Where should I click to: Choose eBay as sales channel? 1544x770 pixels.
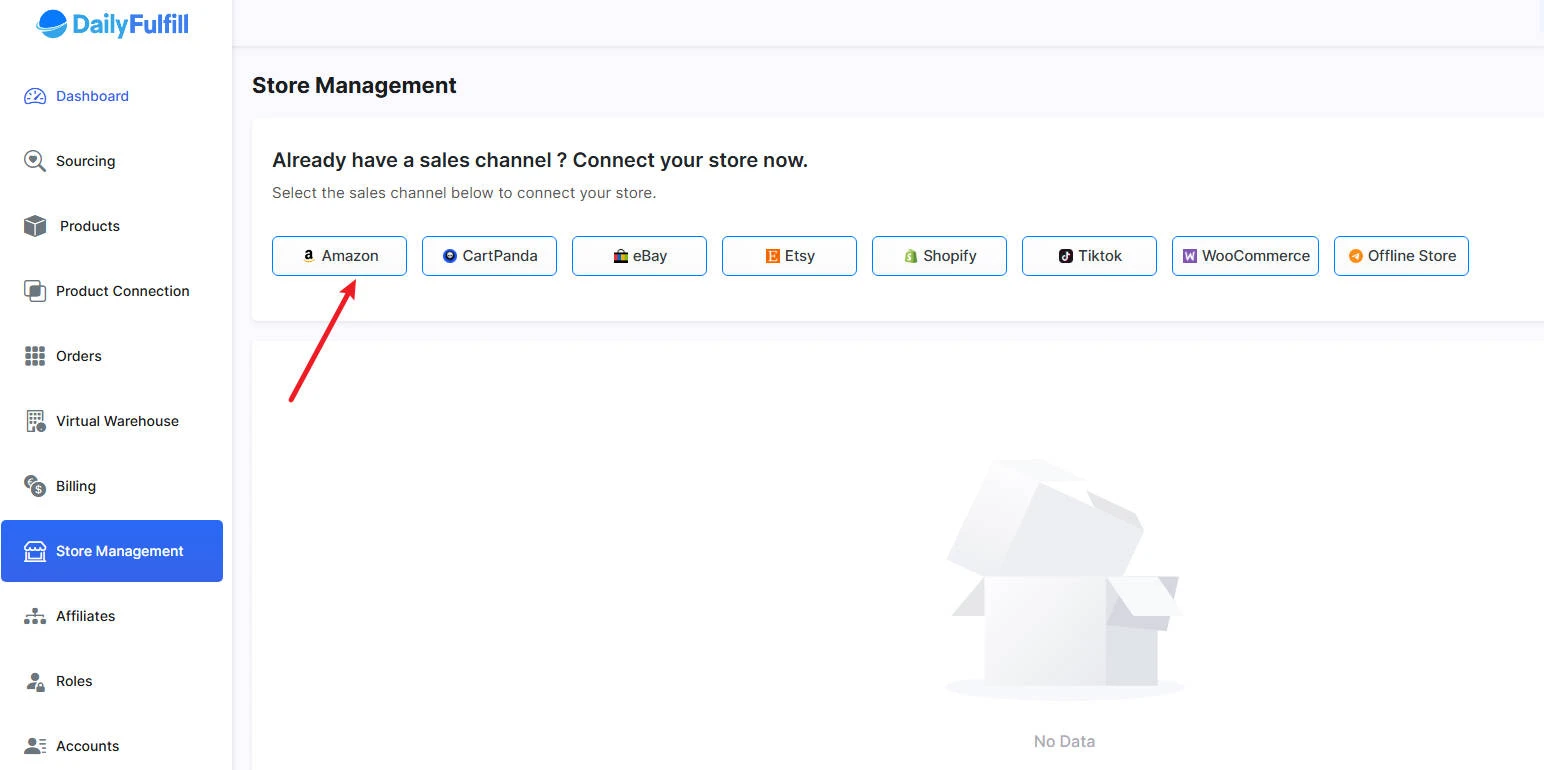pos(639,256)
